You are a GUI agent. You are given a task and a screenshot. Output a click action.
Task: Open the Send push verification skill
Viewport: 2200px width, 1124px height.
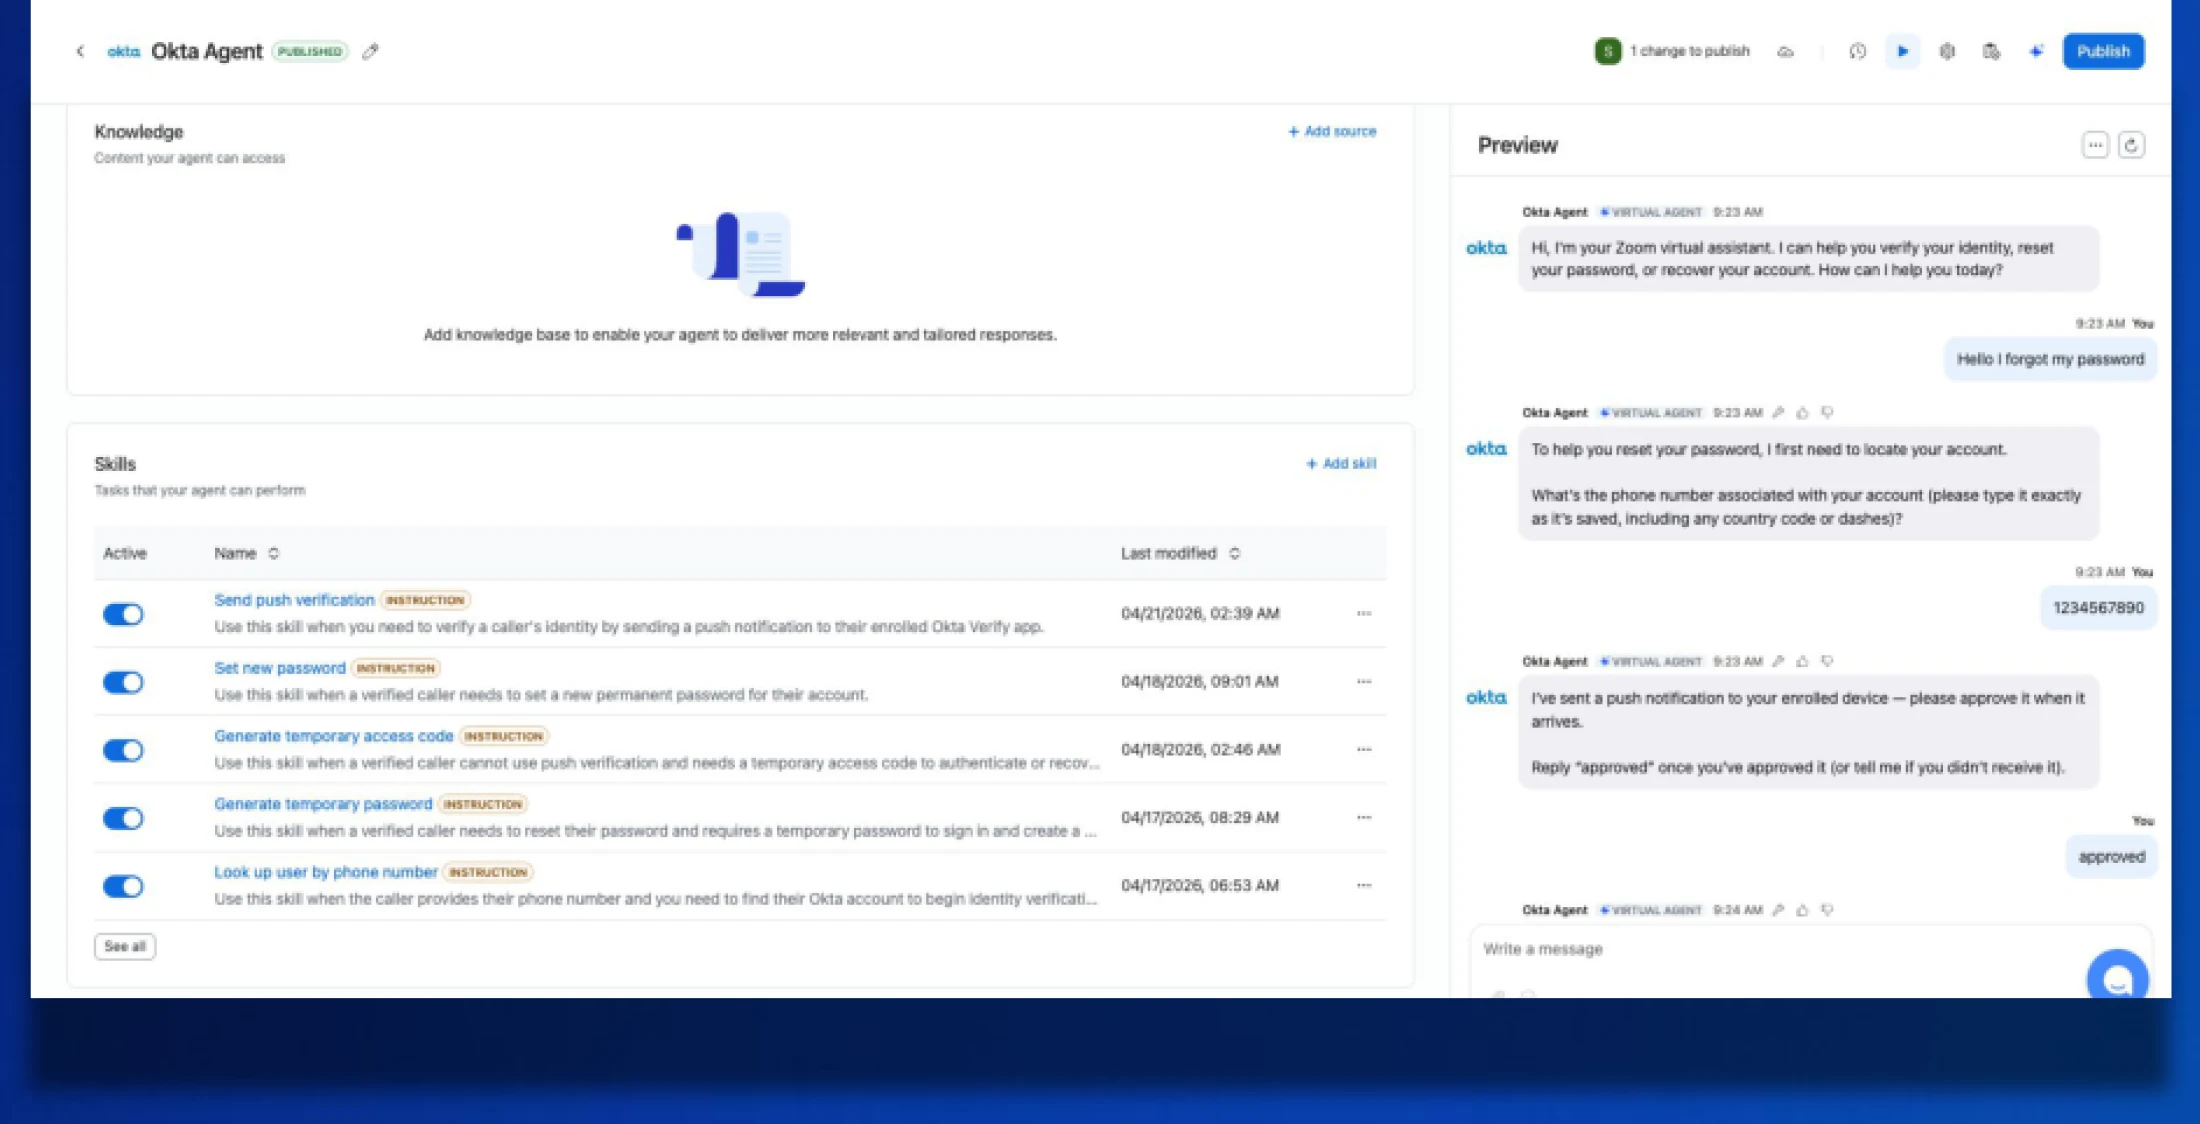click(294, 600)
